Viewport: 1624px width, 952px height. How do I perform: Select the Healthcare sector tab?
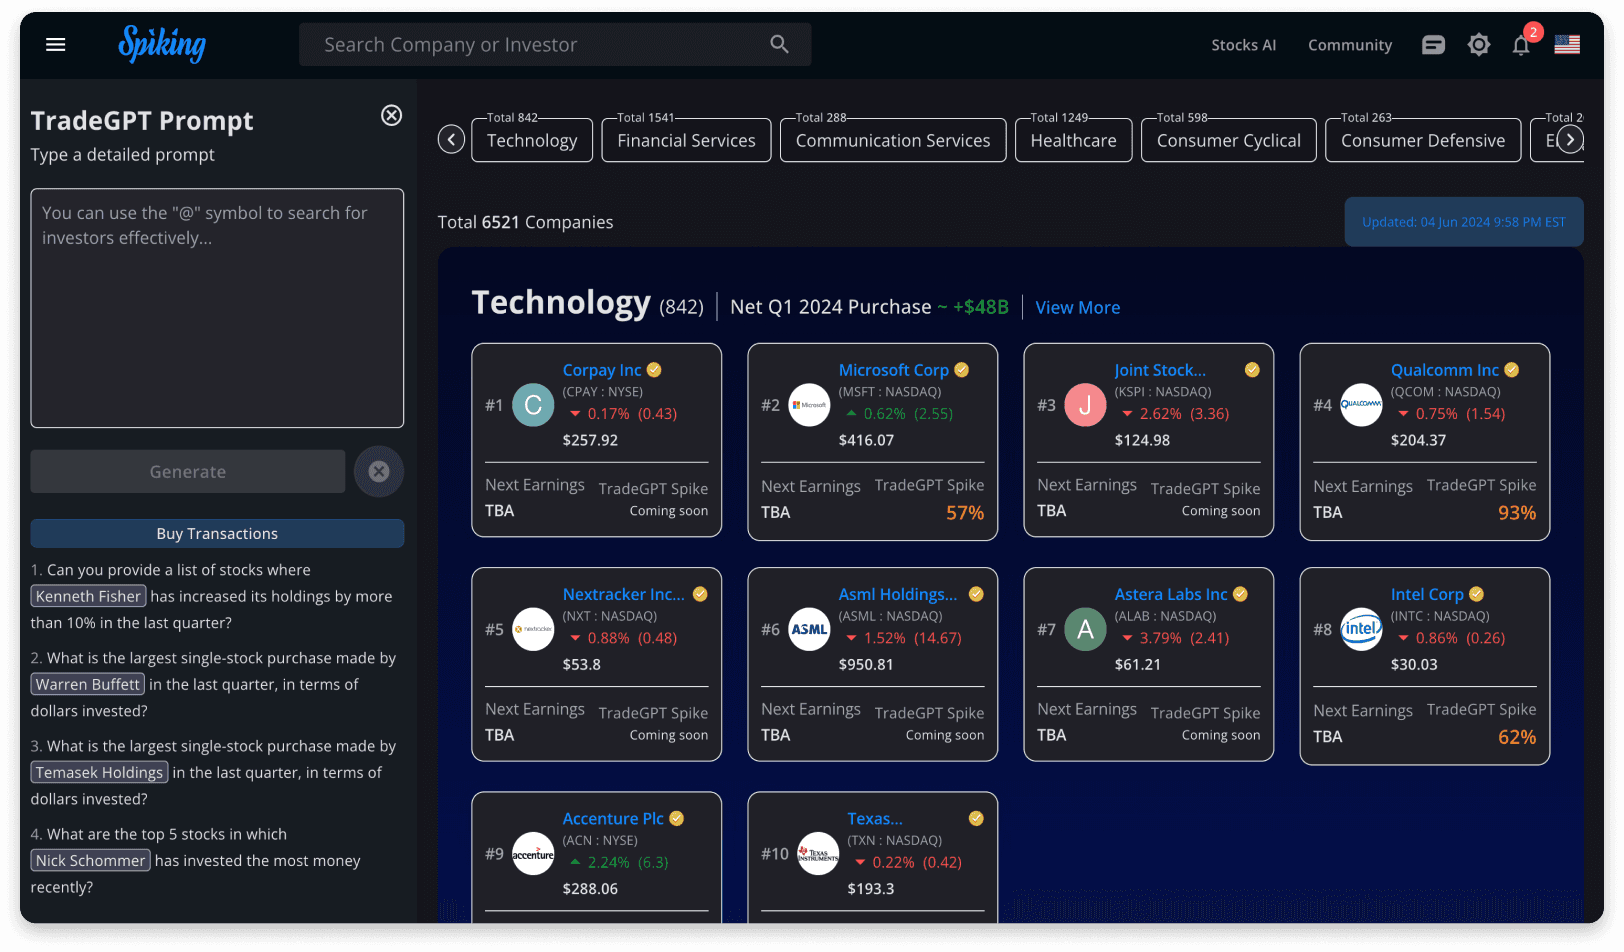point(1074,140)
